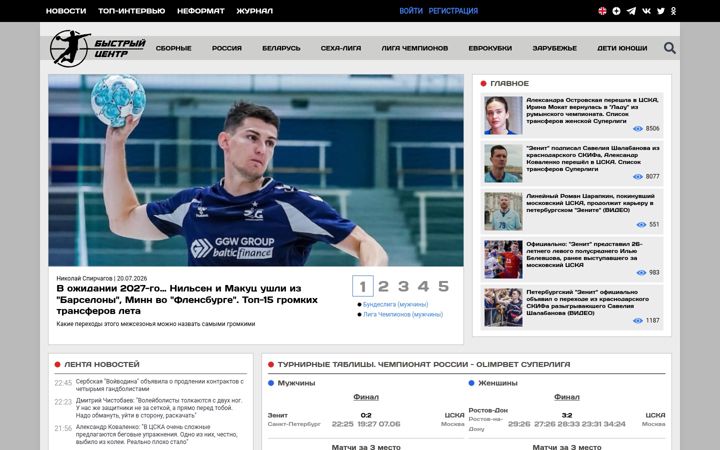This screenshot has width=720, height=450.
Task: Click Ростов-Дон team in women's final
Action: click(x=488, y=410)
